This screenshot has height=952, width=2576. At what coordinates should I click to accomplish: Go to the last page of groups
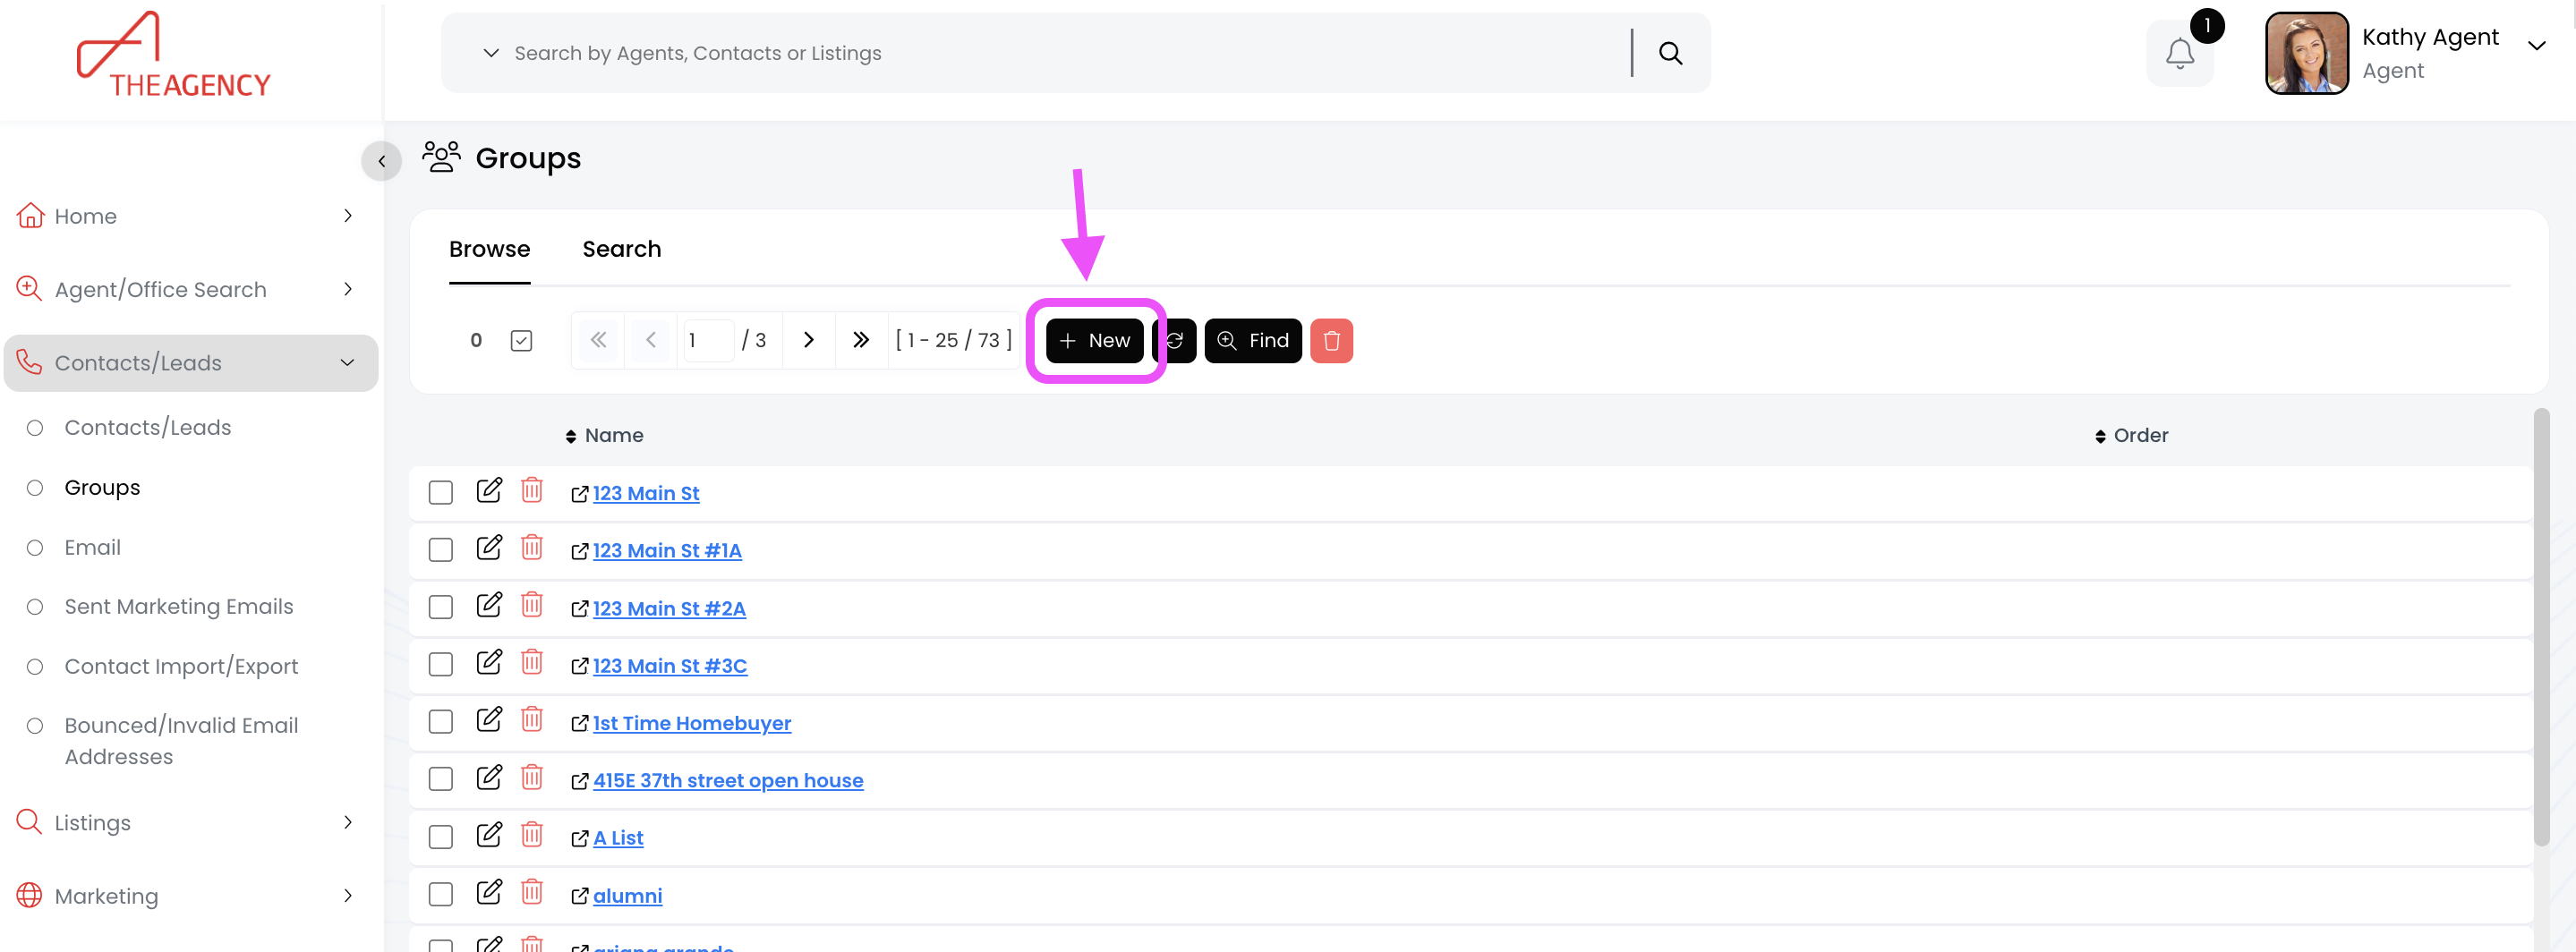click(860, 341)
